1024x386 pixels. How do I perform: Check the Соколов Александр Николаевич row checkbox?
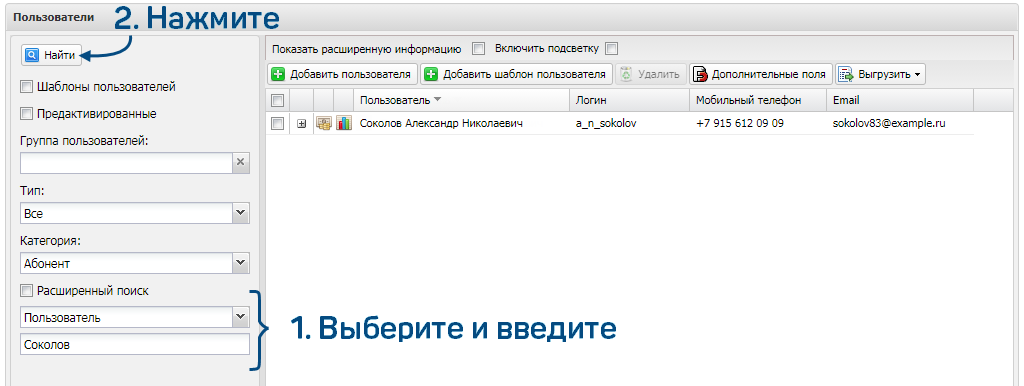(278, 123)
